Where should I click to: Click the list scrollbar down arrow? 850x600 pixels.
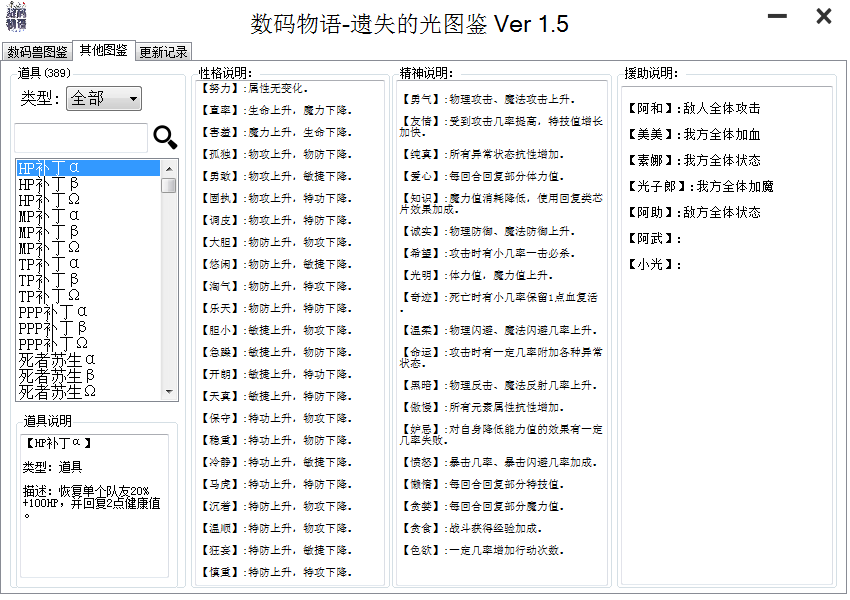pyautogui.click(x=169, y=392)
